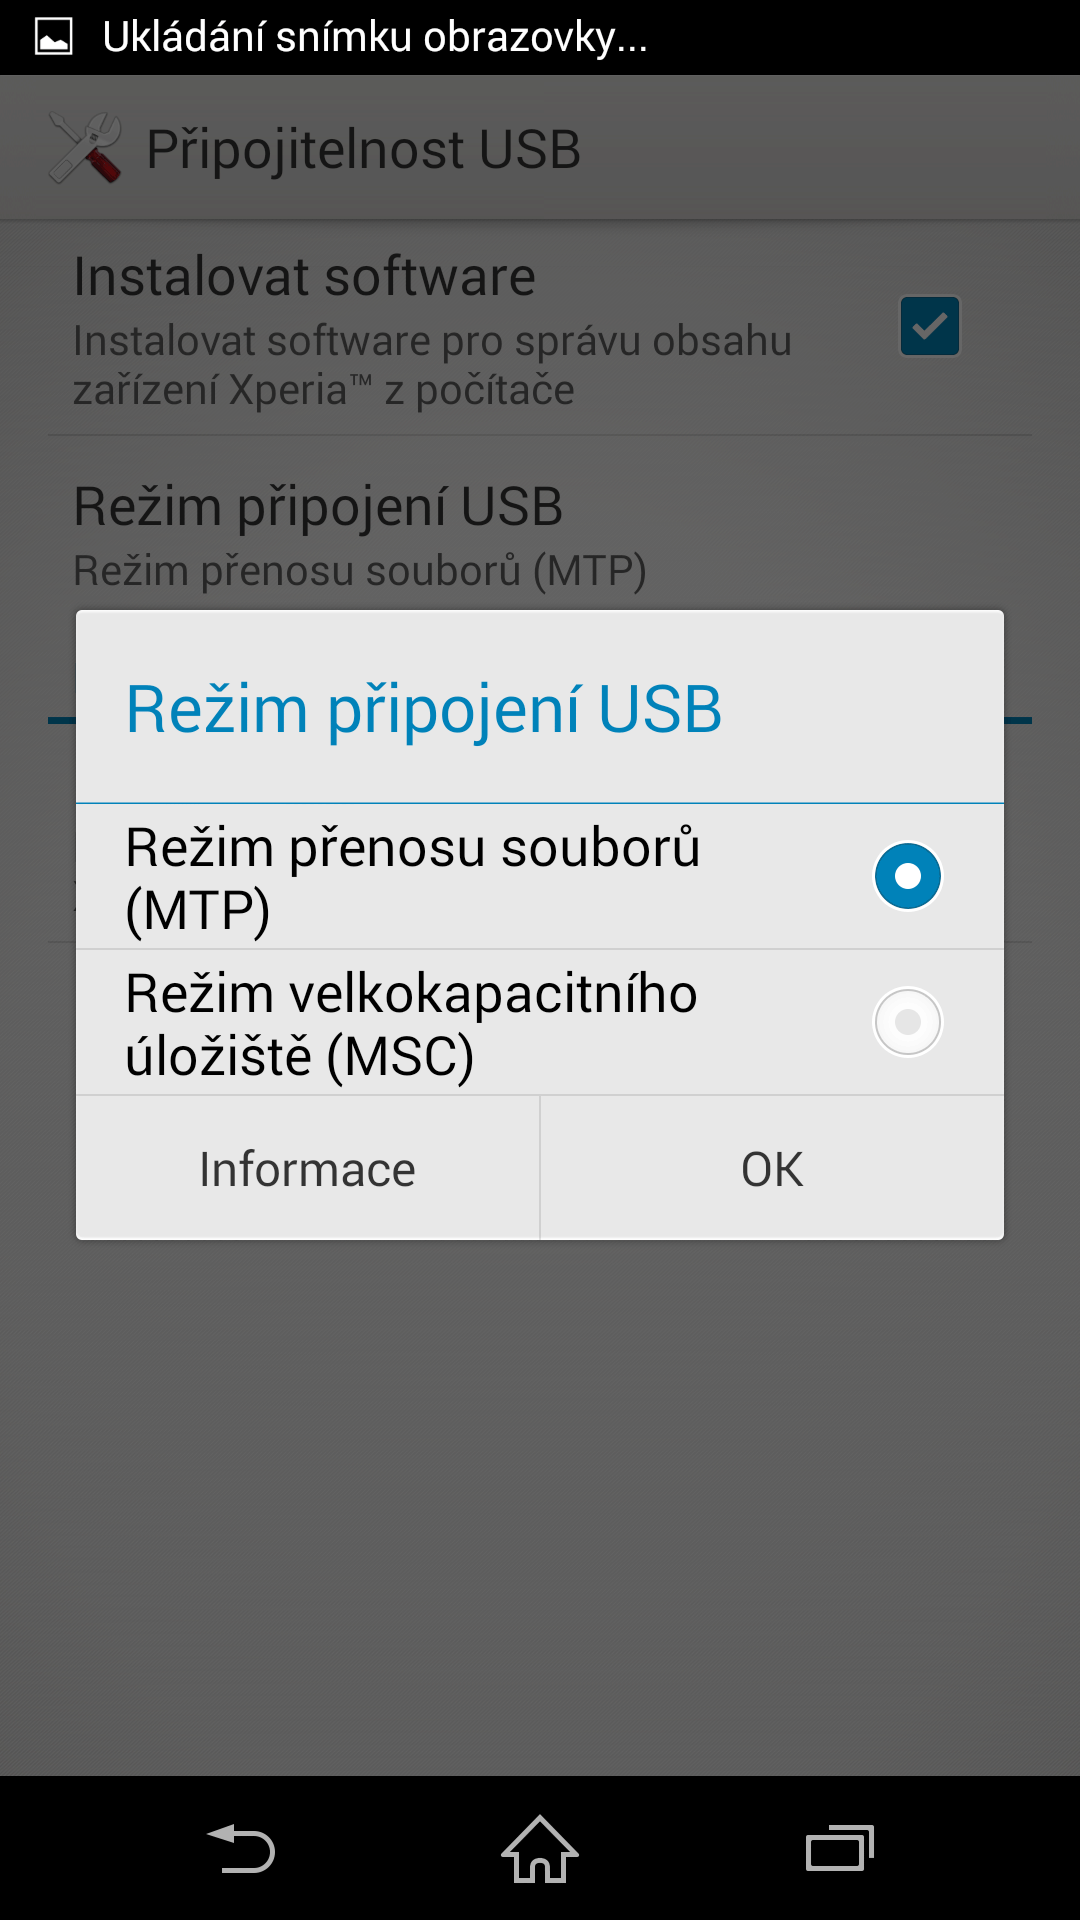Viewport: 1080px width, 1920px height.
Task: Toggle the Instalovat software checkbox
Action: point(930,326)
